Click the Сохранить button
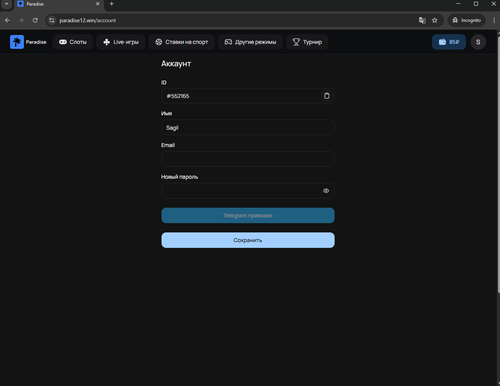Viewport: 500px width, 386px height. (x=248, y=240)
